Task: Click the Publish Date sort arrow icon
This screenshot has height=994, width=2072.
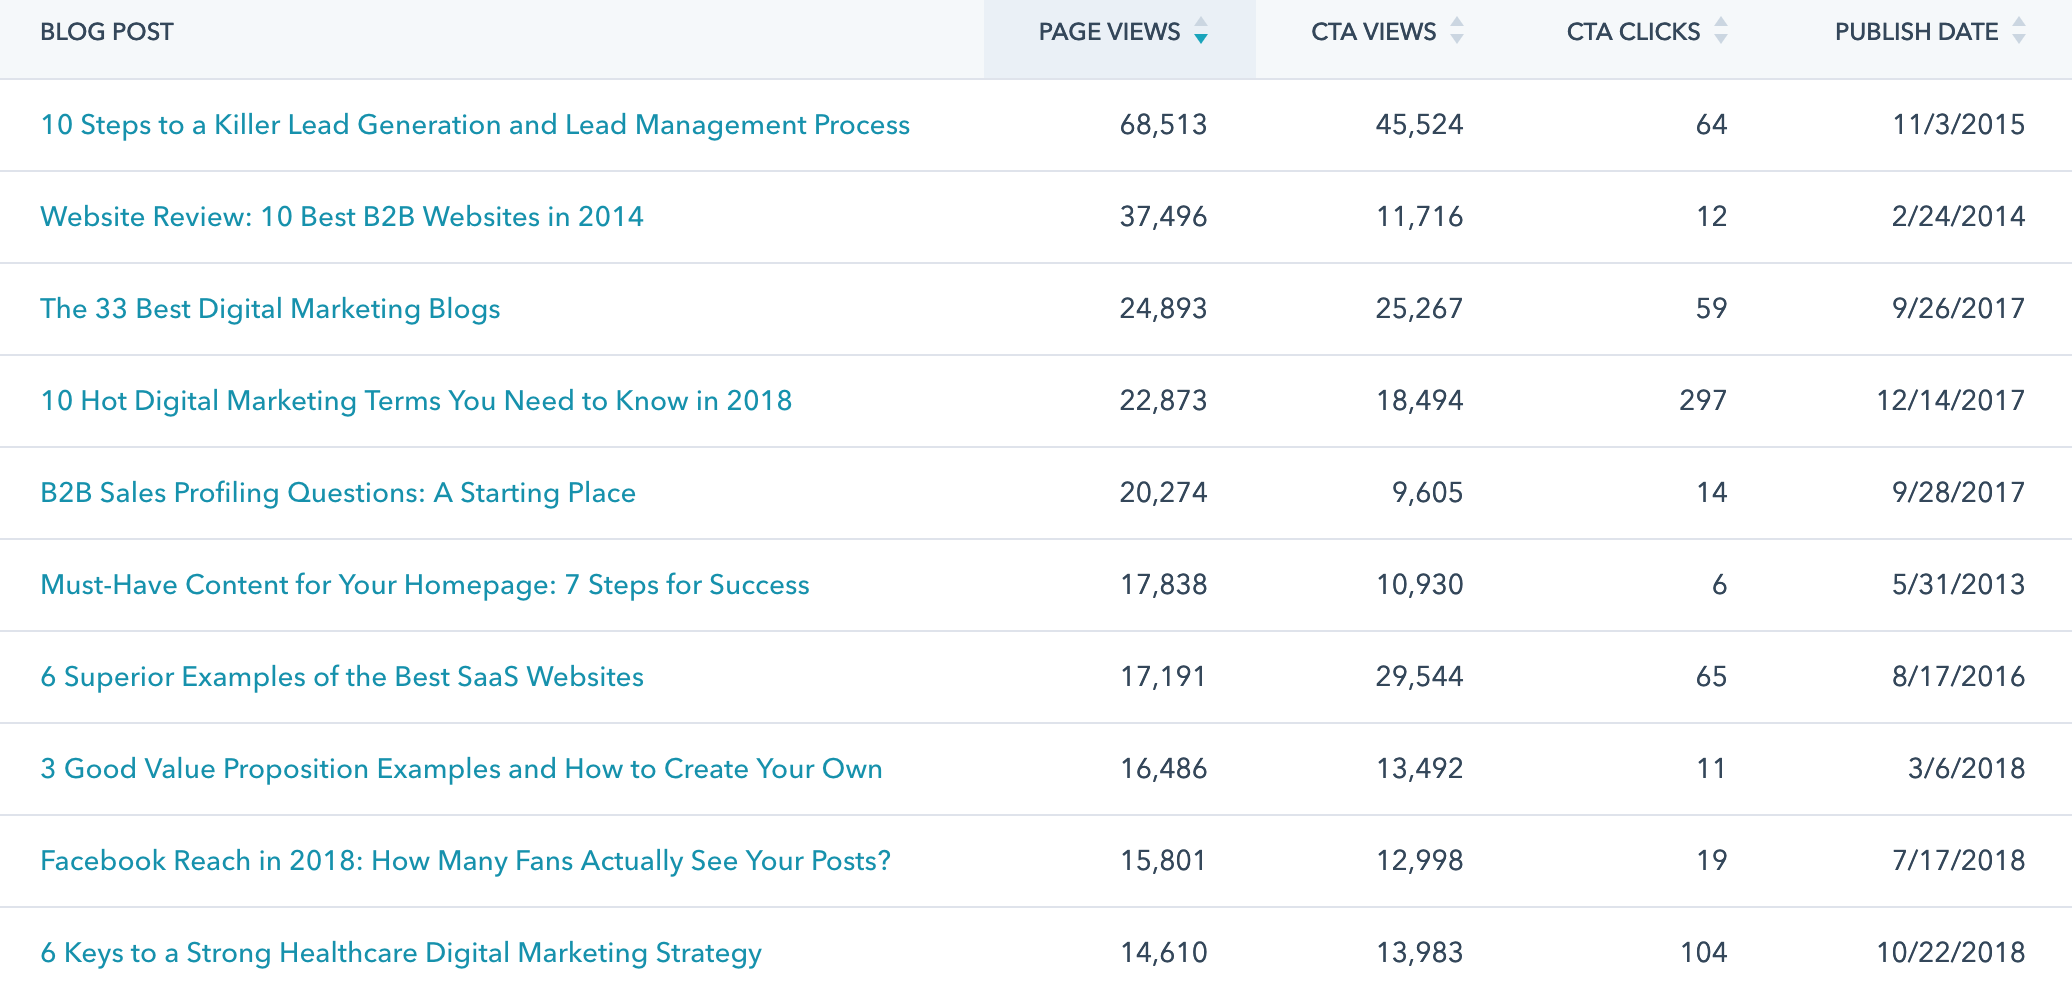Action: coord(2019,32)
